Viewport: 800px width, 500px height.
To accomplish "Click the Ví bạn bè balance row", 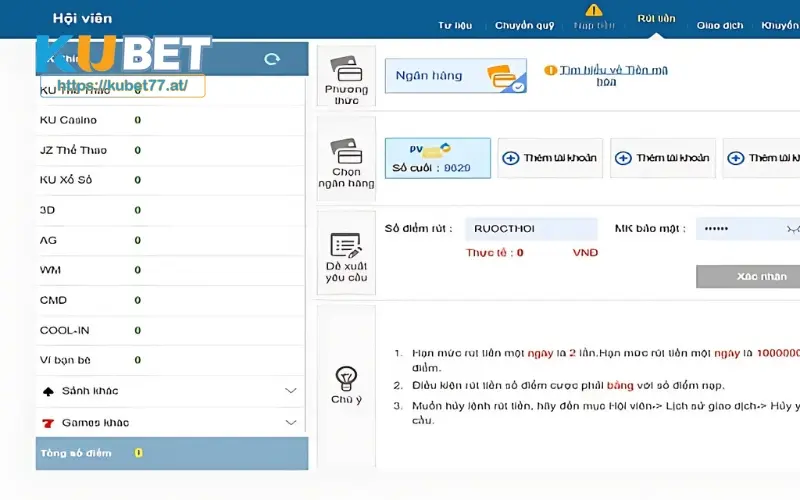I will click(170, 360).
